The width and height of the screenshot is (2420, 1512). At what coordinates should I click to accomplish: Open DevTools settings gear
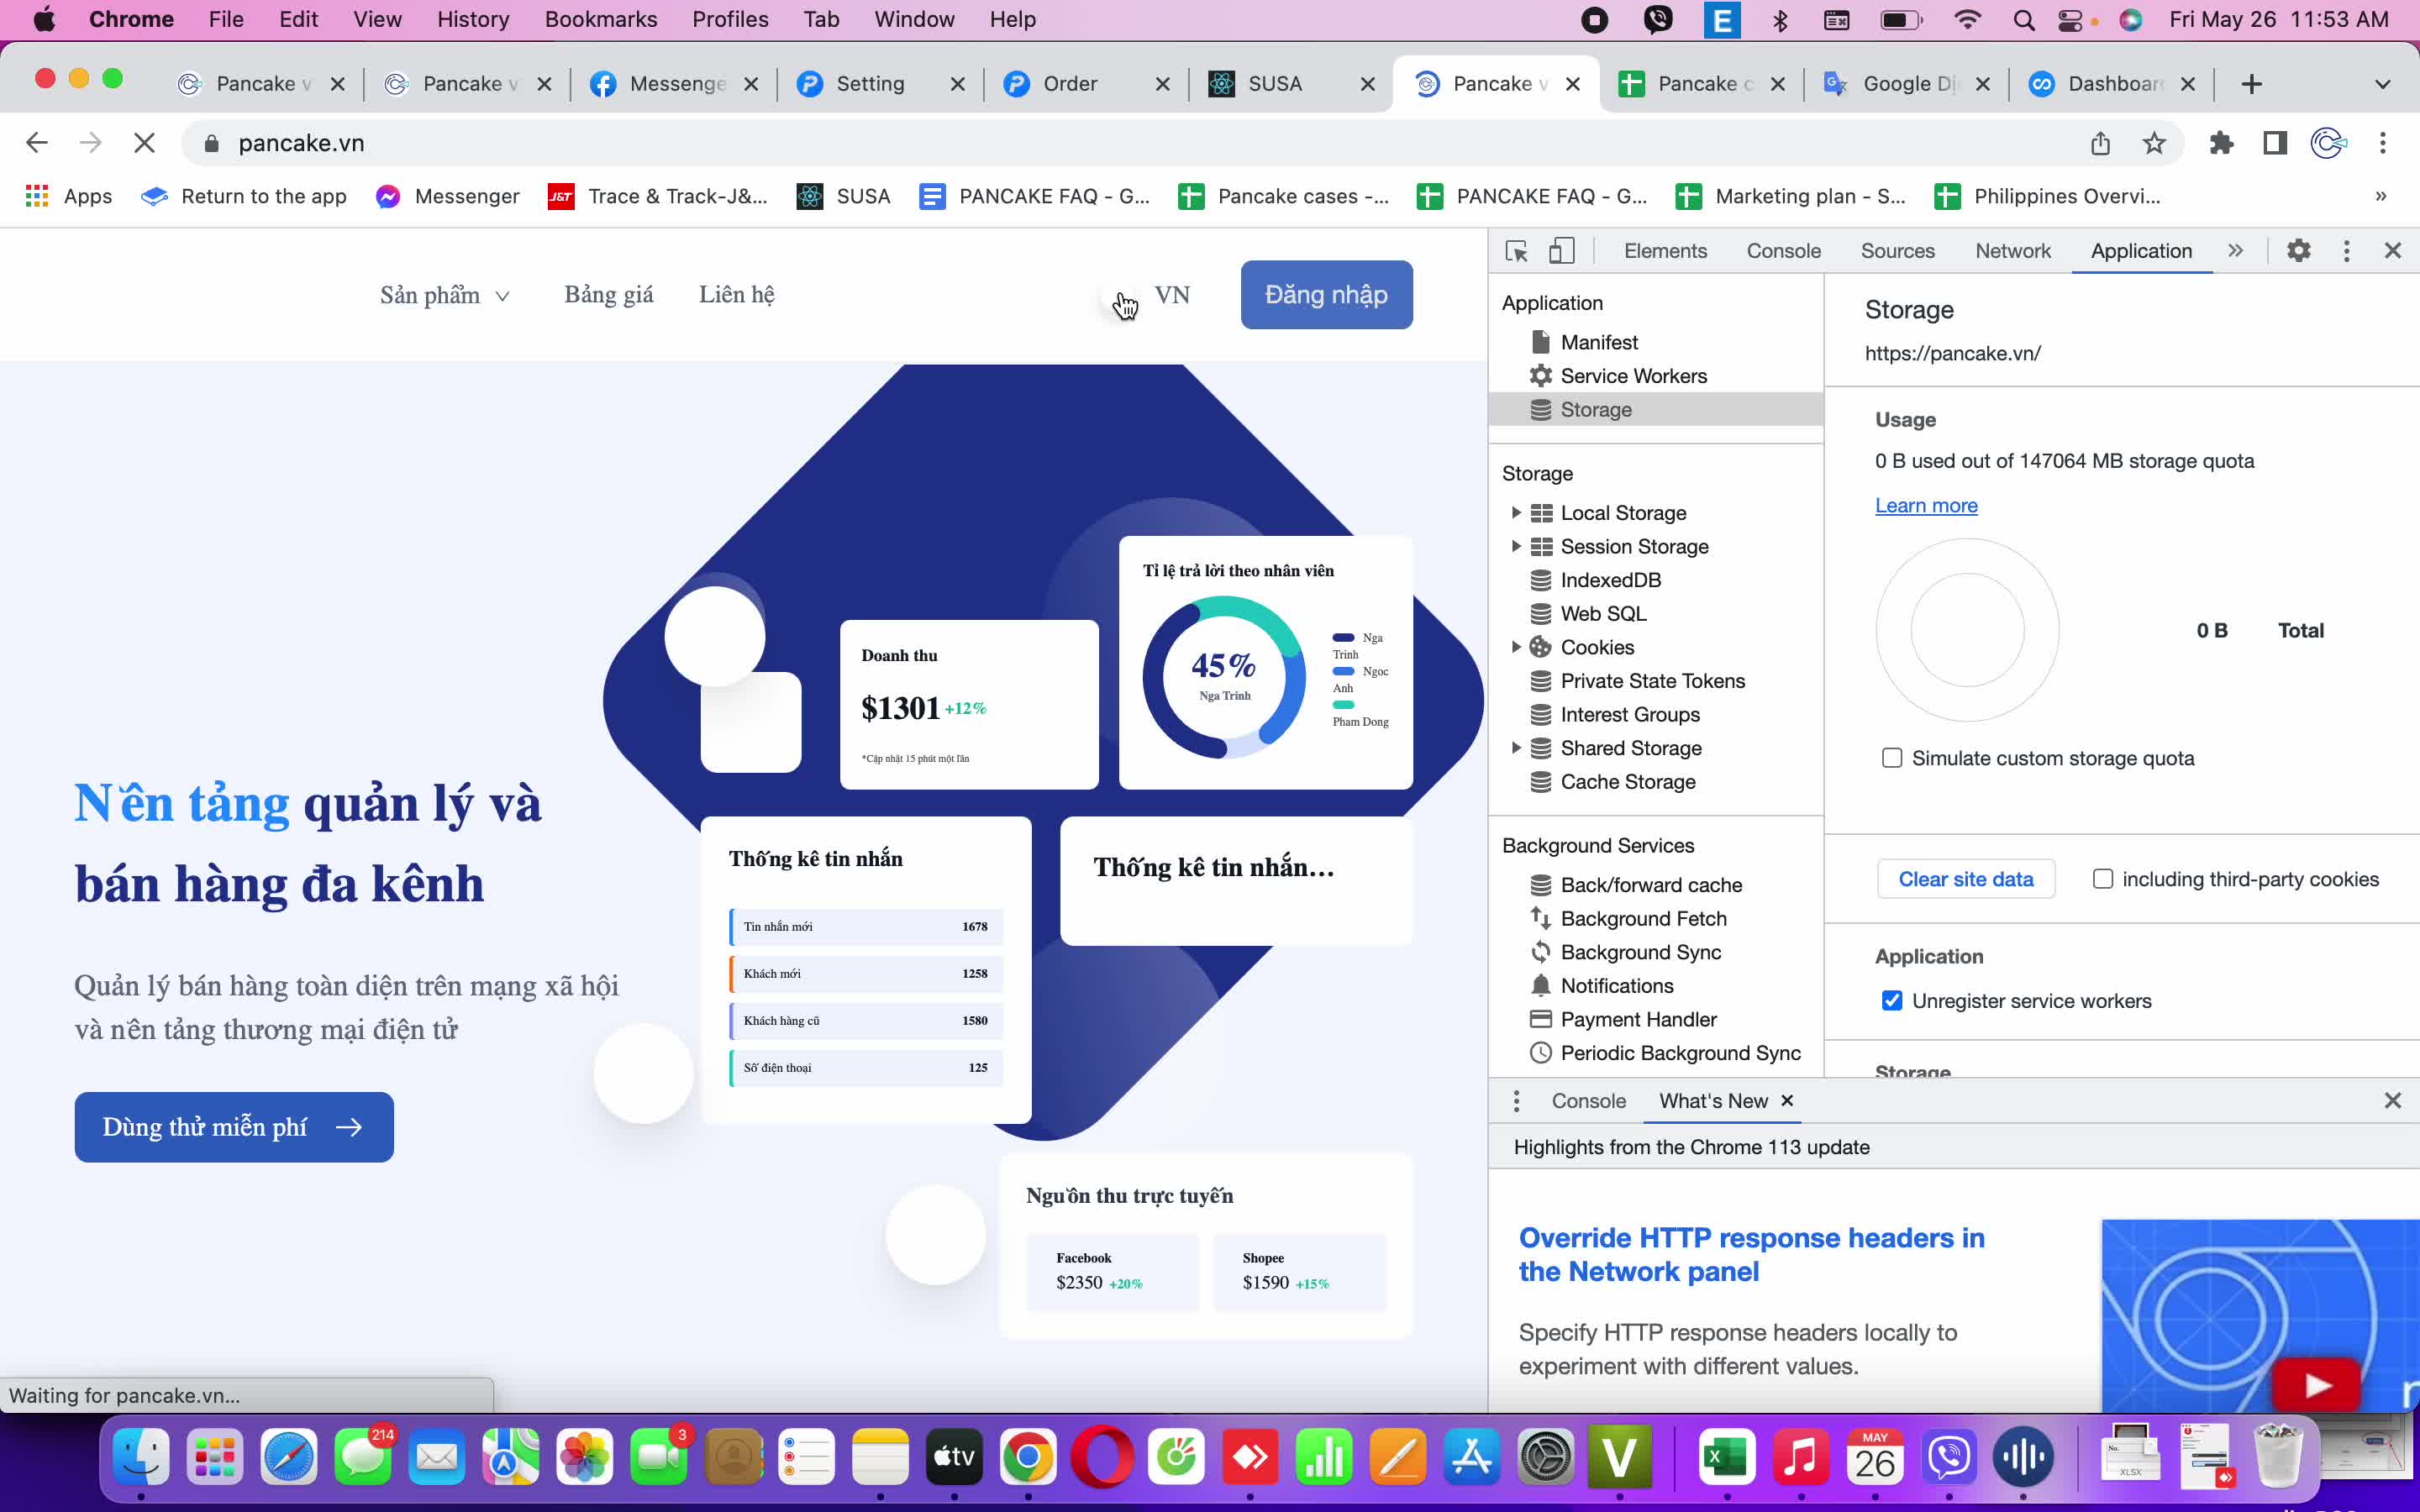pos(2298,251)
